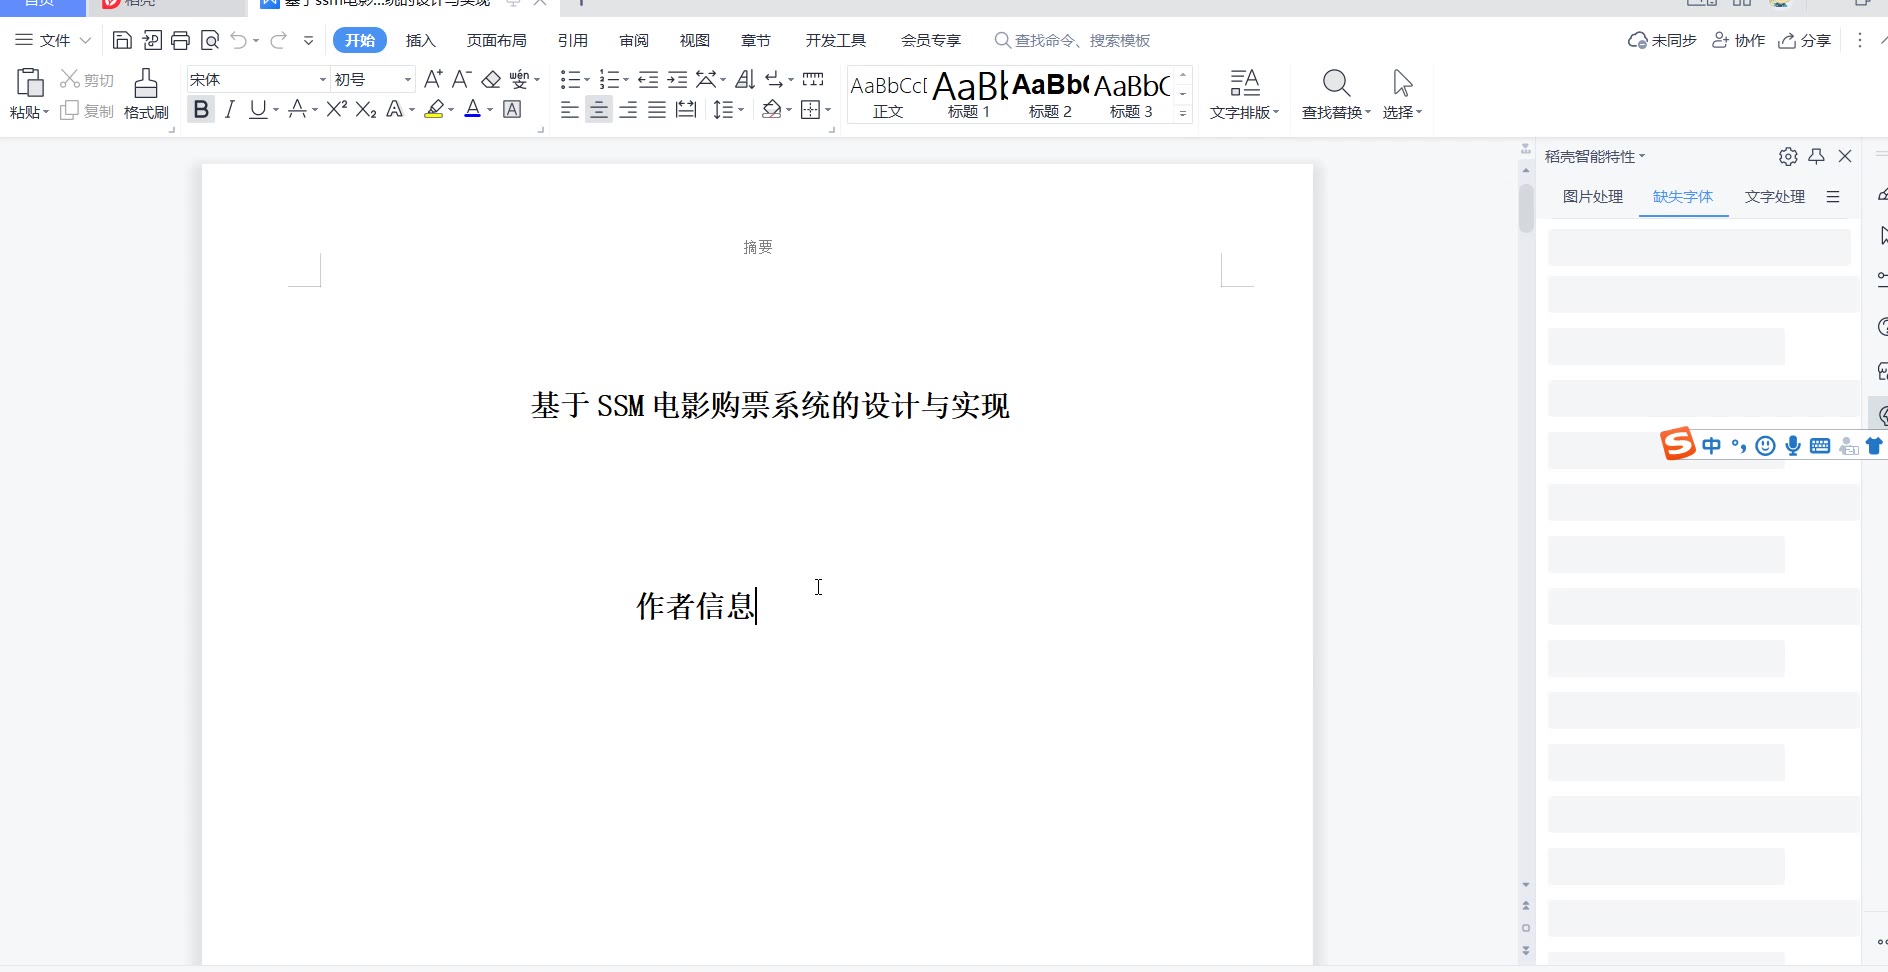Apply superscript formatting

click(x=337, y=109)
